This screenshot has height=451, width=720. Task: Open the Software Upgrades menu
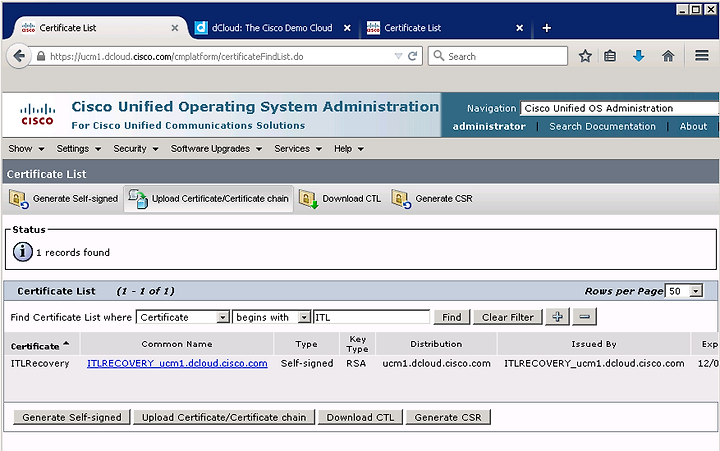(216, 149)
